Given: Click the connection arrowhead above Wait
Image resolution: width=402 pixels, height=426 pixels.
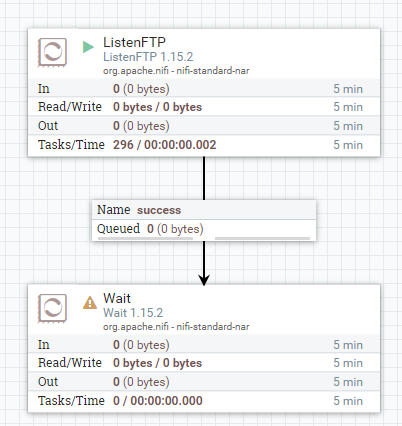Looking at the screenshot, I should coord(204,280).
